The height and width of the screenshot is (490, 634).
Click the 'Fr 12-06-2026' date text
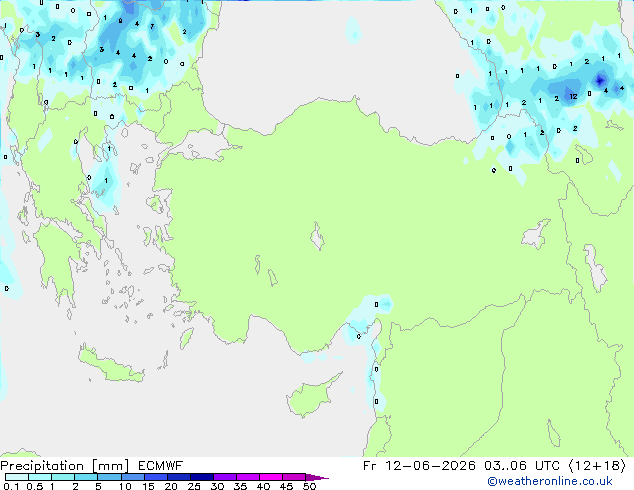point(419,466)
